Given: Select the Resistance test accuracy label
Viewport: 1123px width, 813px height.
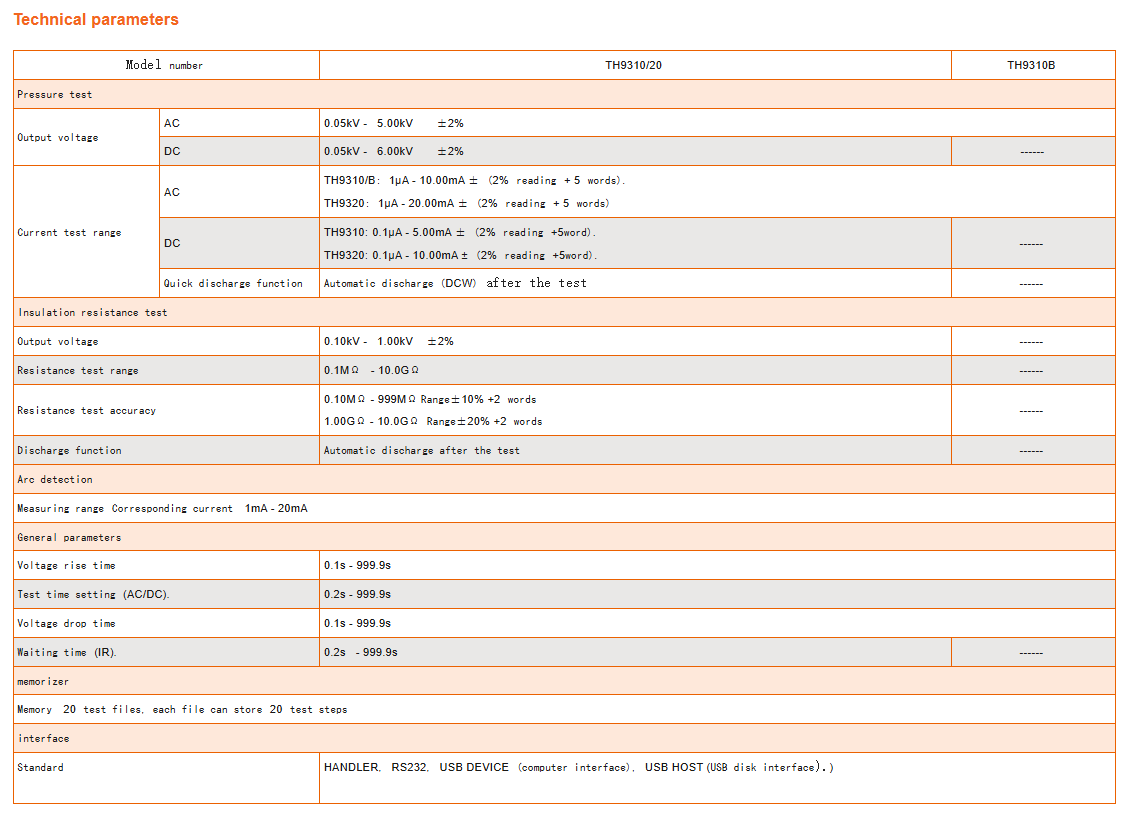Looking at the screenshot, I should [86, 411].
